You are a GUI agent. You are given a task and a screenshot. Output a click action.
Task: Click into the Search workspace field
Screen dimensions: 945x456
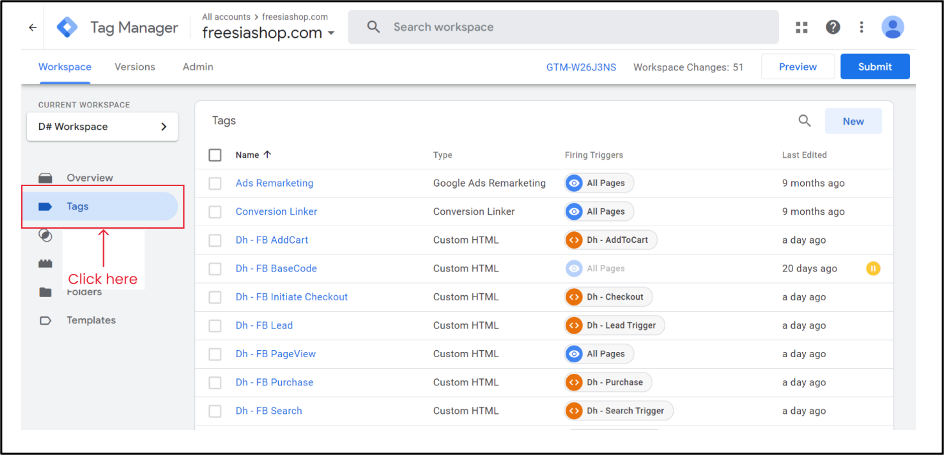coord(563,27)
